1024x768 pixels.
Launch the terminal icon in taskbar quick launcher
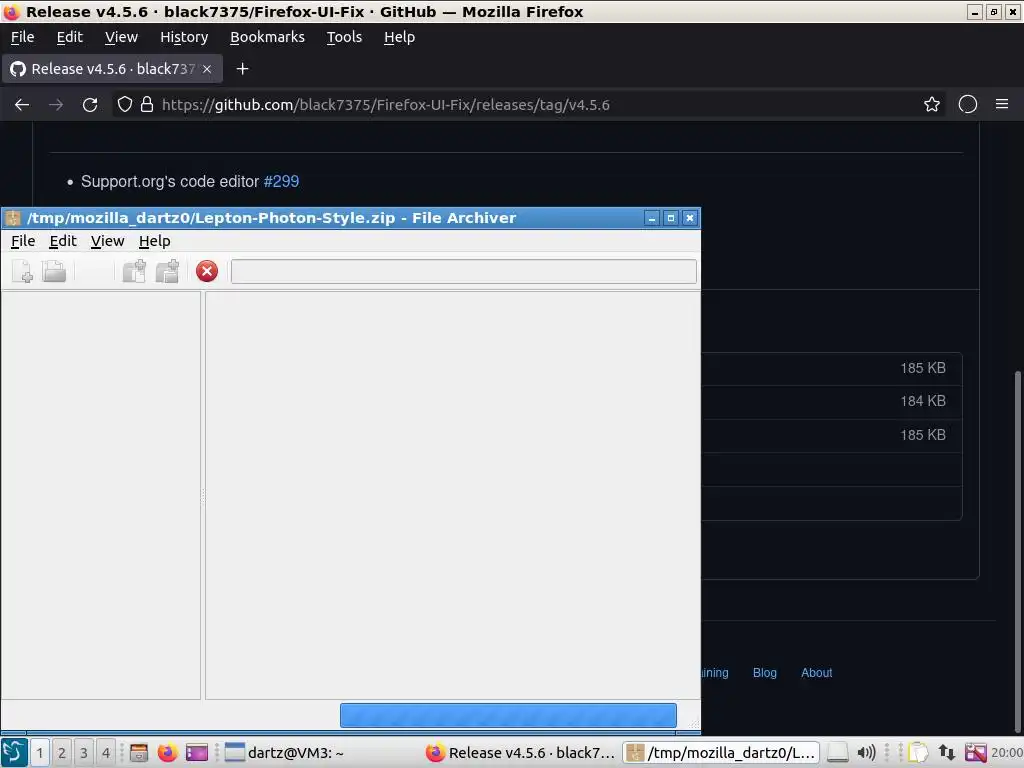(197, 753)
